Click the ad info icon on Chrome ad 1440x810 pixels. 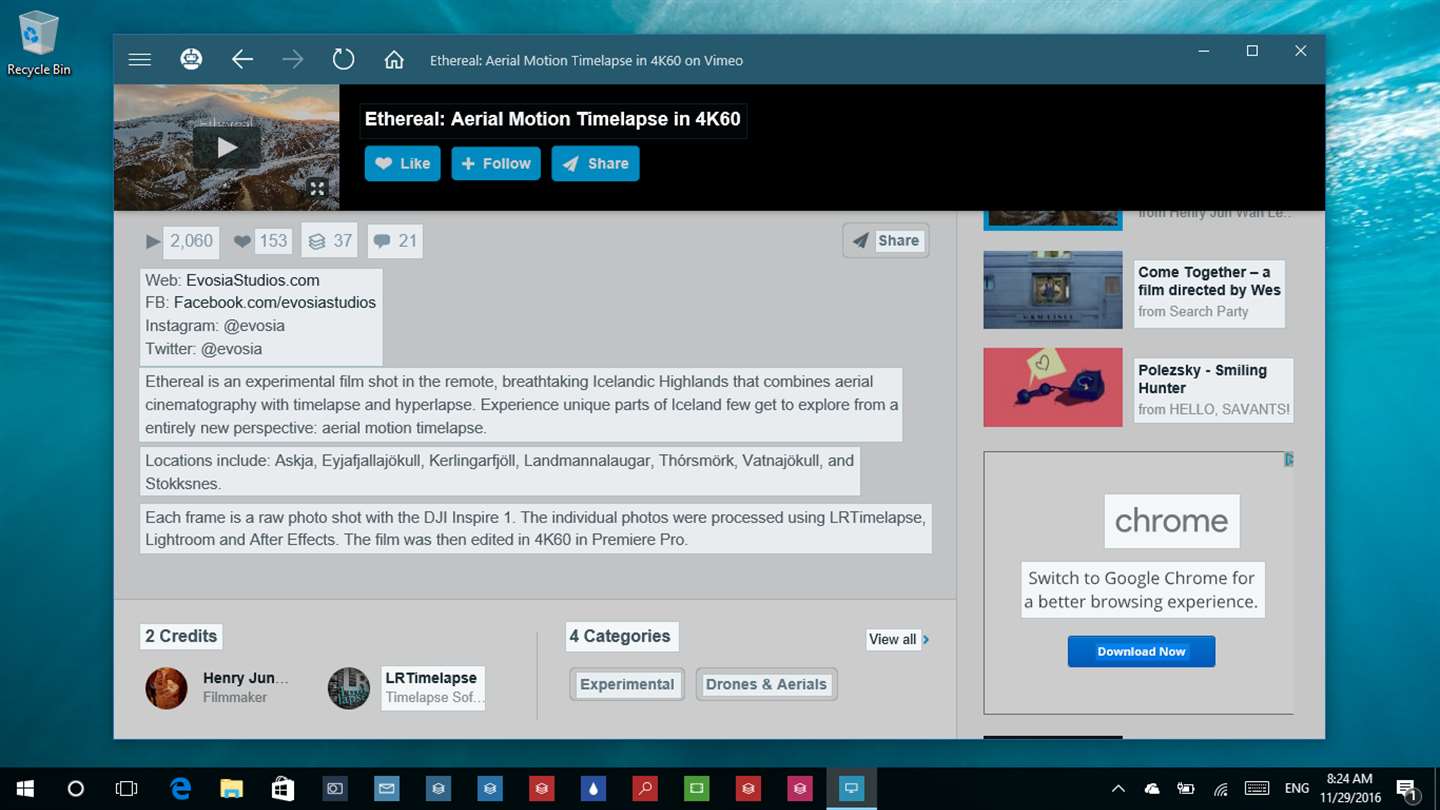tap(1289, 460)
